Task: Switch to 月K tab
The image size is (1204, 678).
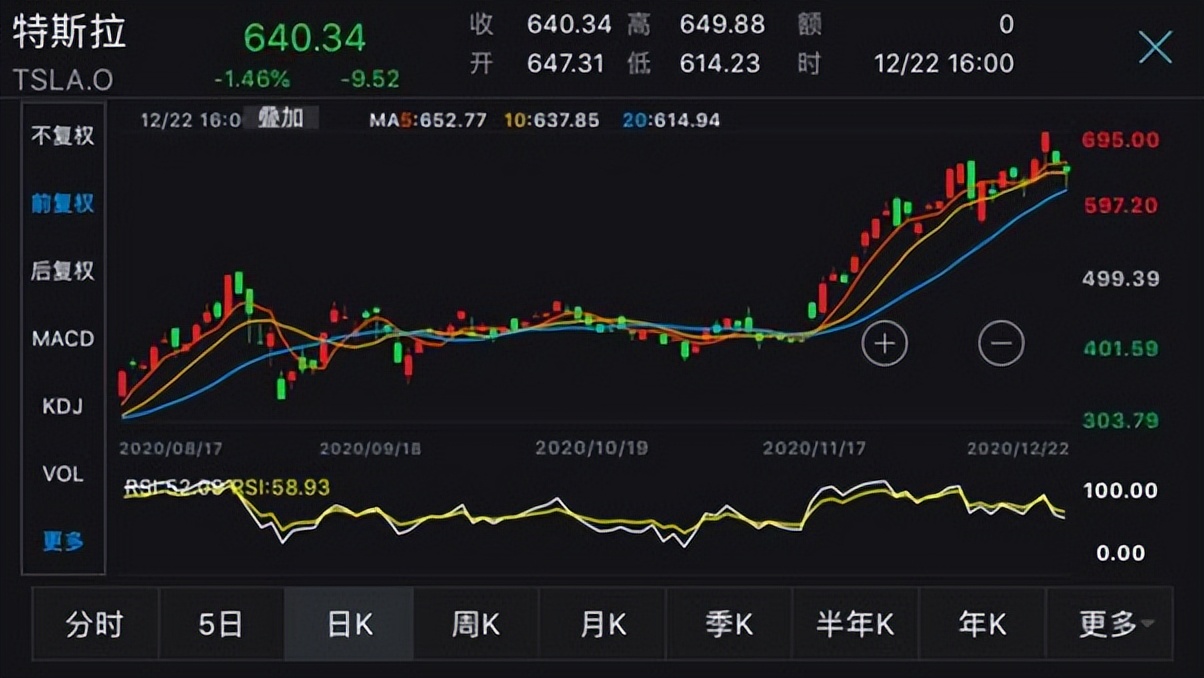Action: coord(602,625)
